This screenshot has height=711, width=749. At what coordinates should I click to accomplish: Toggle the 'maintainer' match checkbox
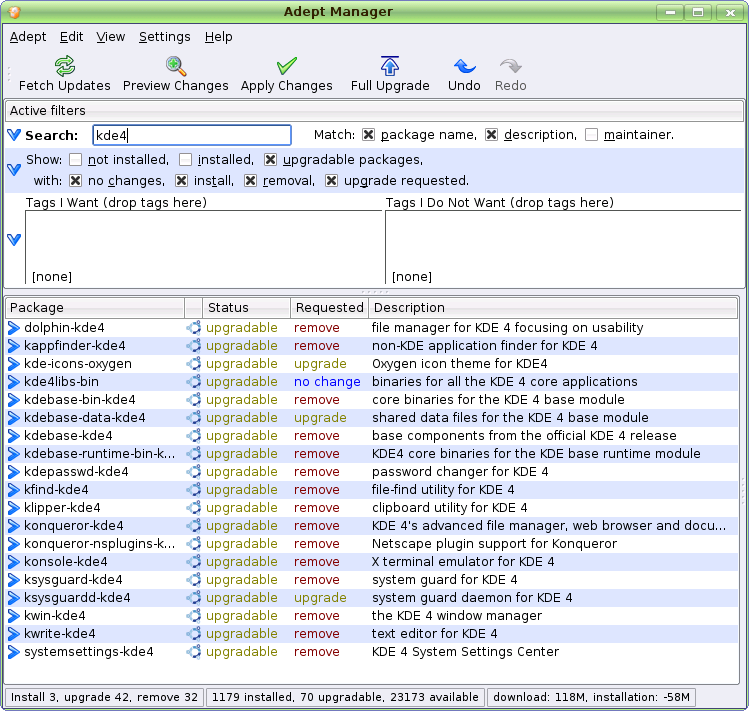(592, 135)
